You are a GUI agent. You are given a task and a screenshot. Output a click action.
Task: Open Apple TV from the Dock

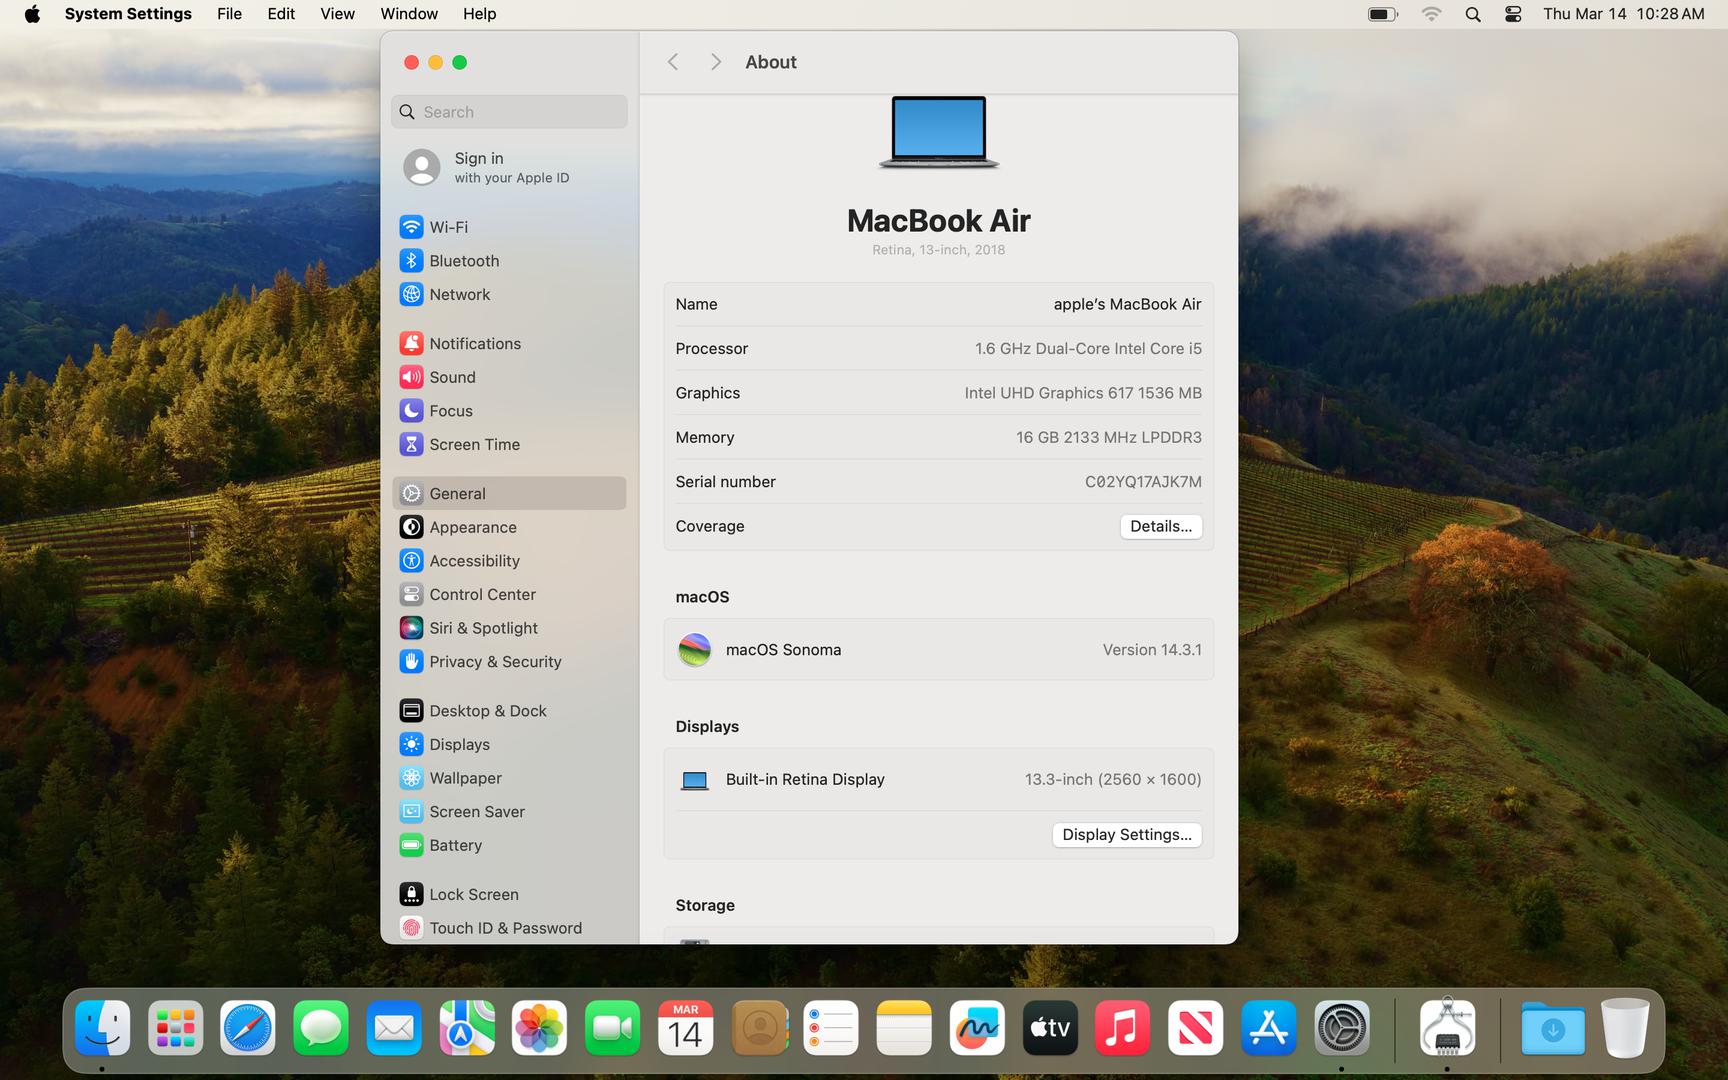click(x=1050, y=1028)
